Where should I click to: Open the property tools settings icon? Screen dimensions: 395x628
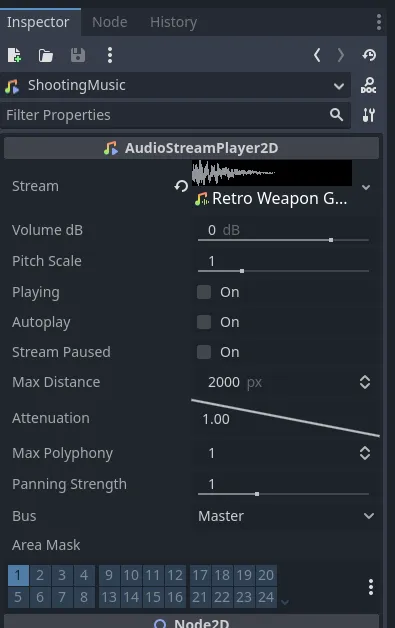point(369,115)
